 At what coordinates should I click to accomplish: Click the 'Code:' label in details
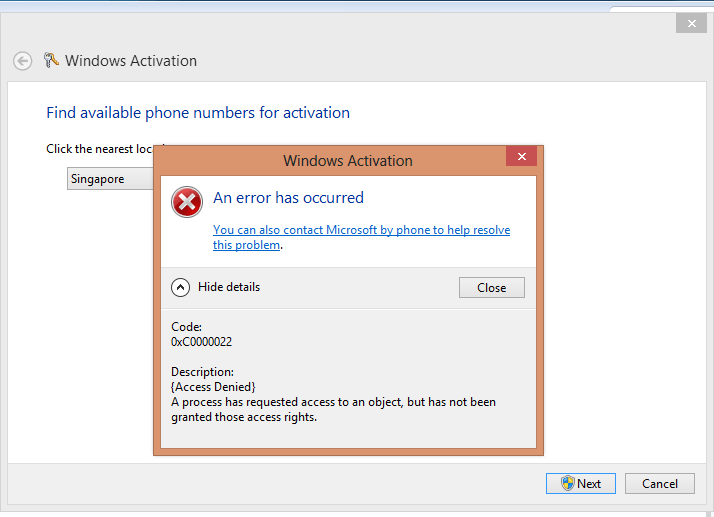coord(186,327)
